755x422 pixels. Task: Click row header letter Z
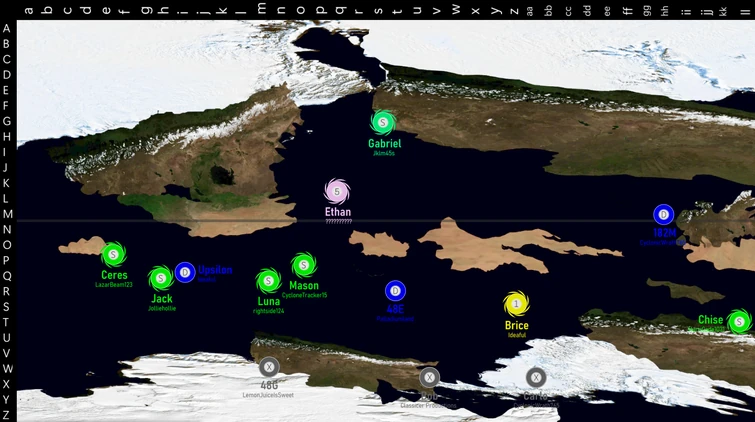coord(6,415)
